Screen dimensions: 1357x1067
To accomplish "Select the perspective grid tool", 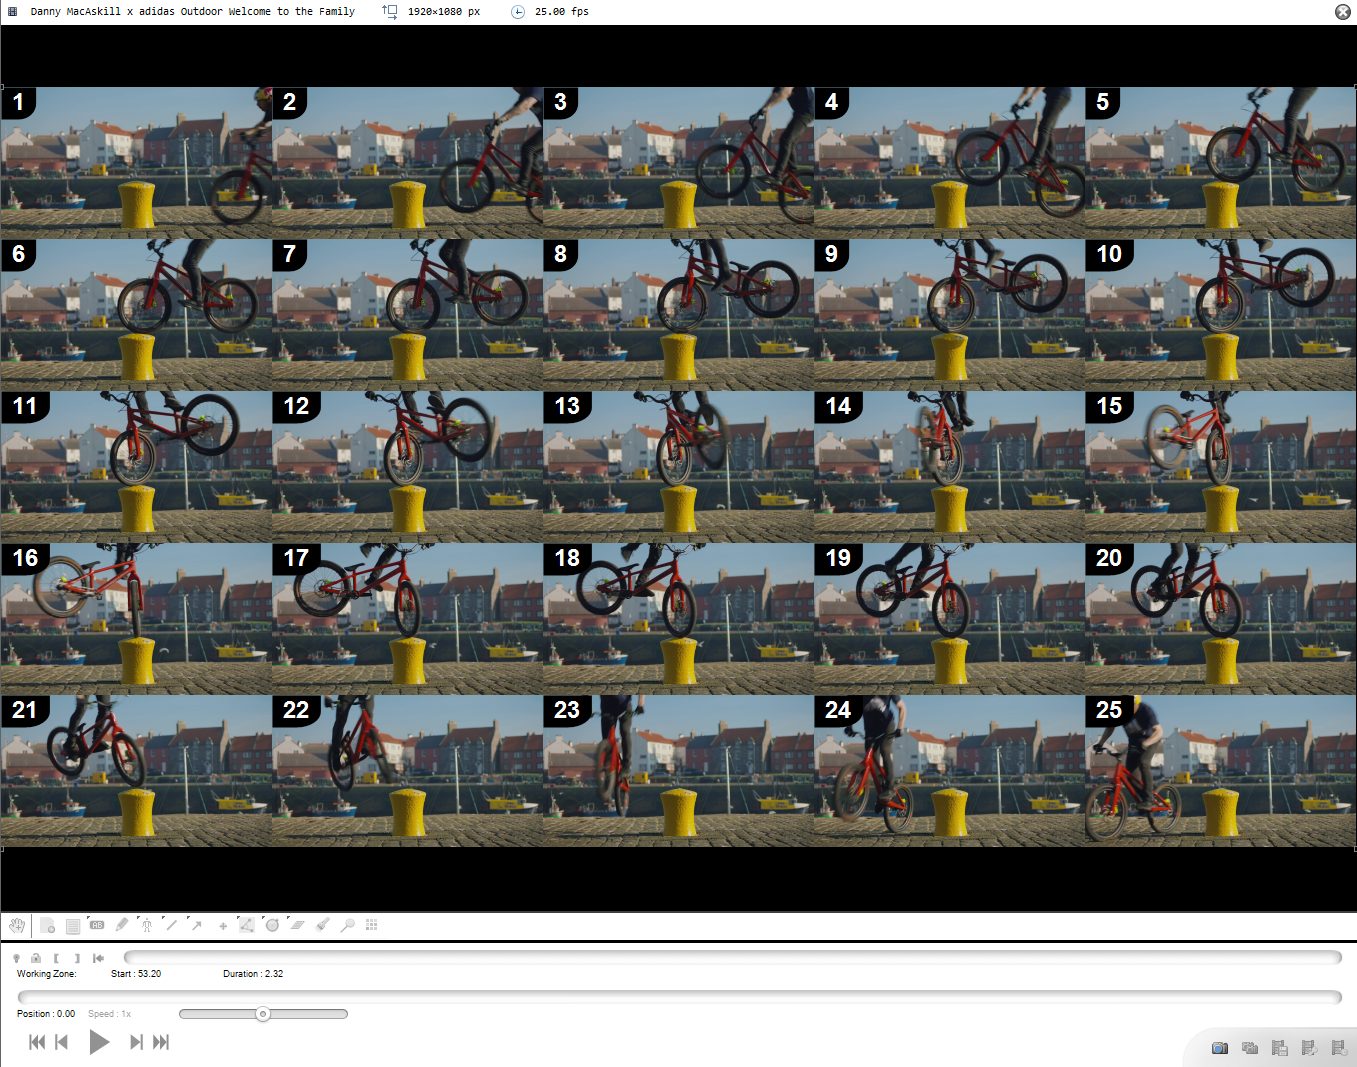I will (x=297, y=925).
